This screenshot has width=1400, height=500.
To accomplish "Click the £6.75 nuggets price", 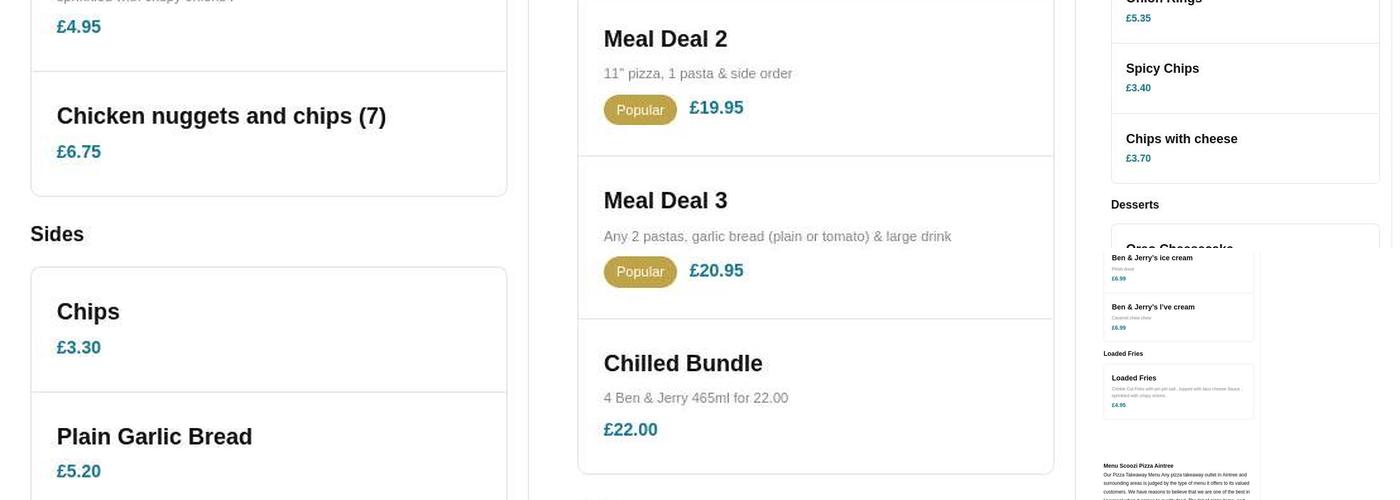I will tap(78, 152).
